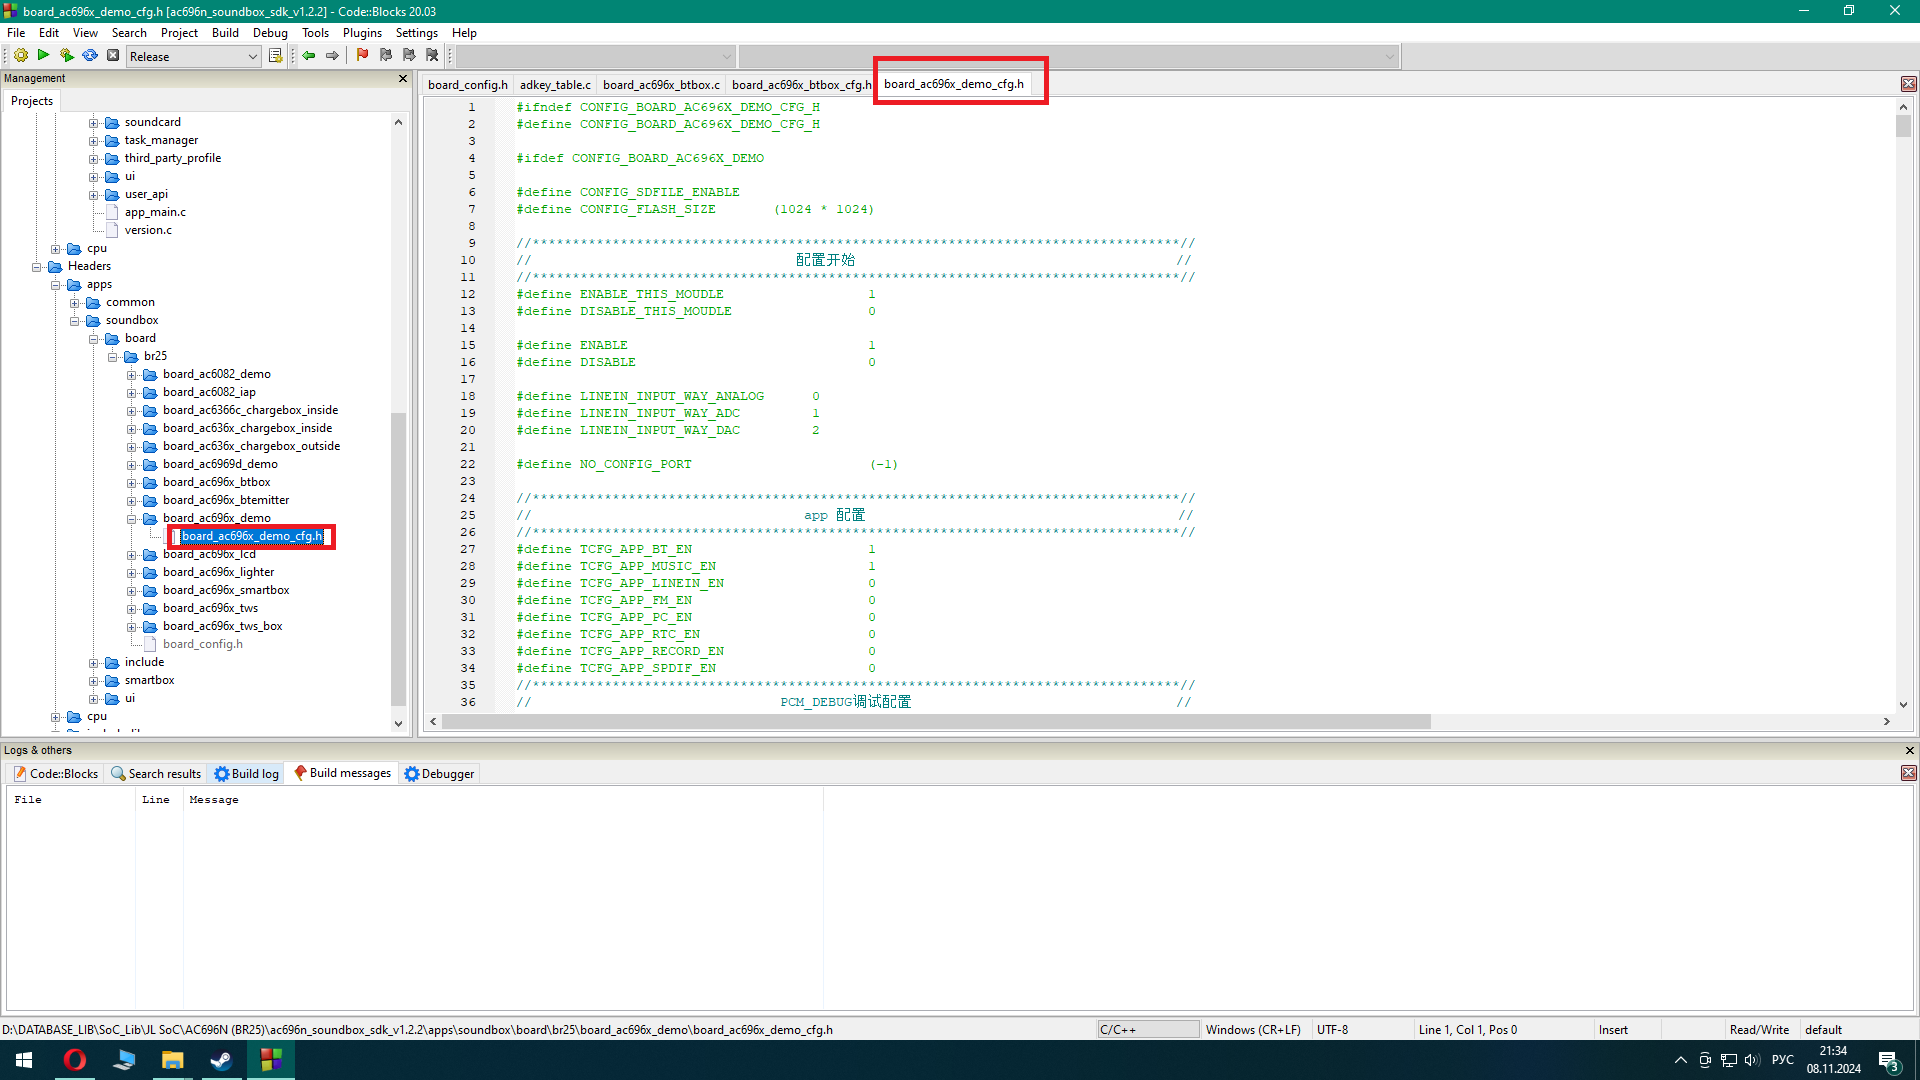Screen dimensions: 1920x1080
Task: Click the Abort build icon
Action: click(113, 56)
